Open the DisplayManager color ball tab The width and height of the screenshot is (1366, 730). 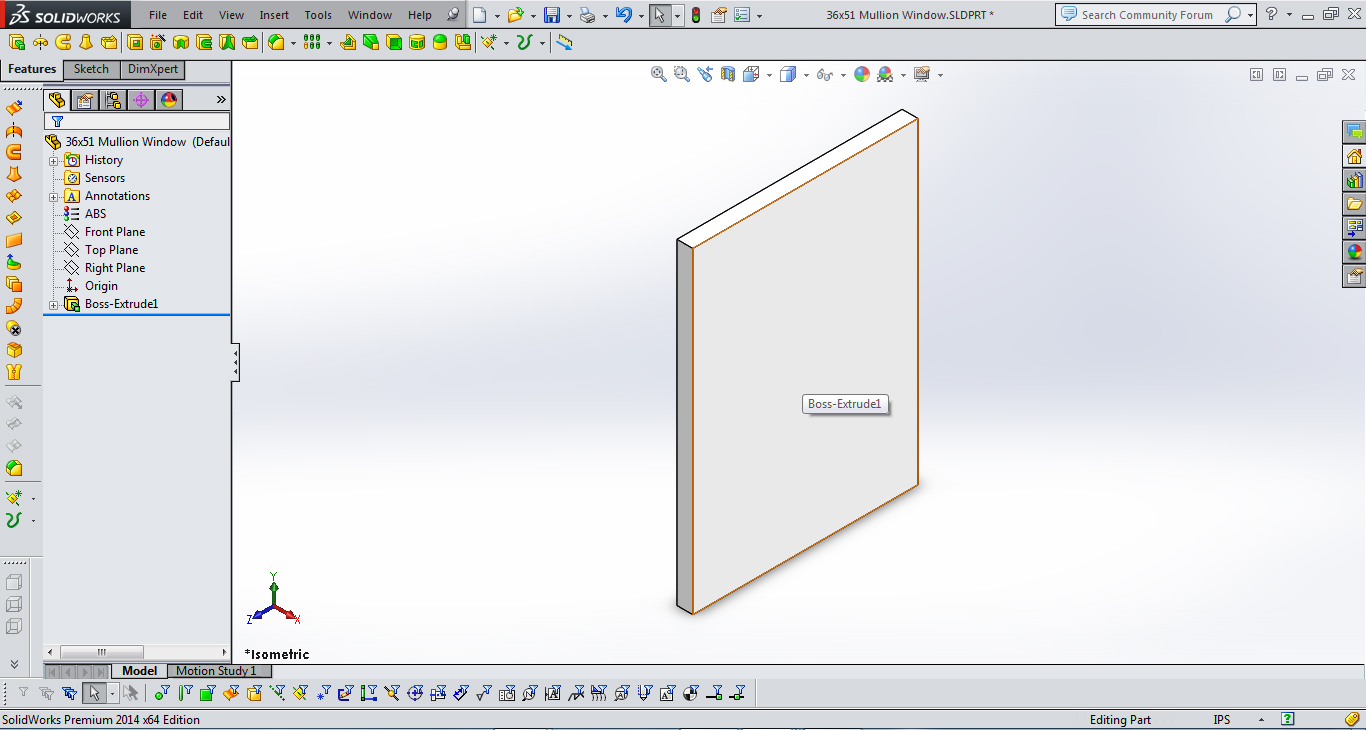click(x=169, y=100)
